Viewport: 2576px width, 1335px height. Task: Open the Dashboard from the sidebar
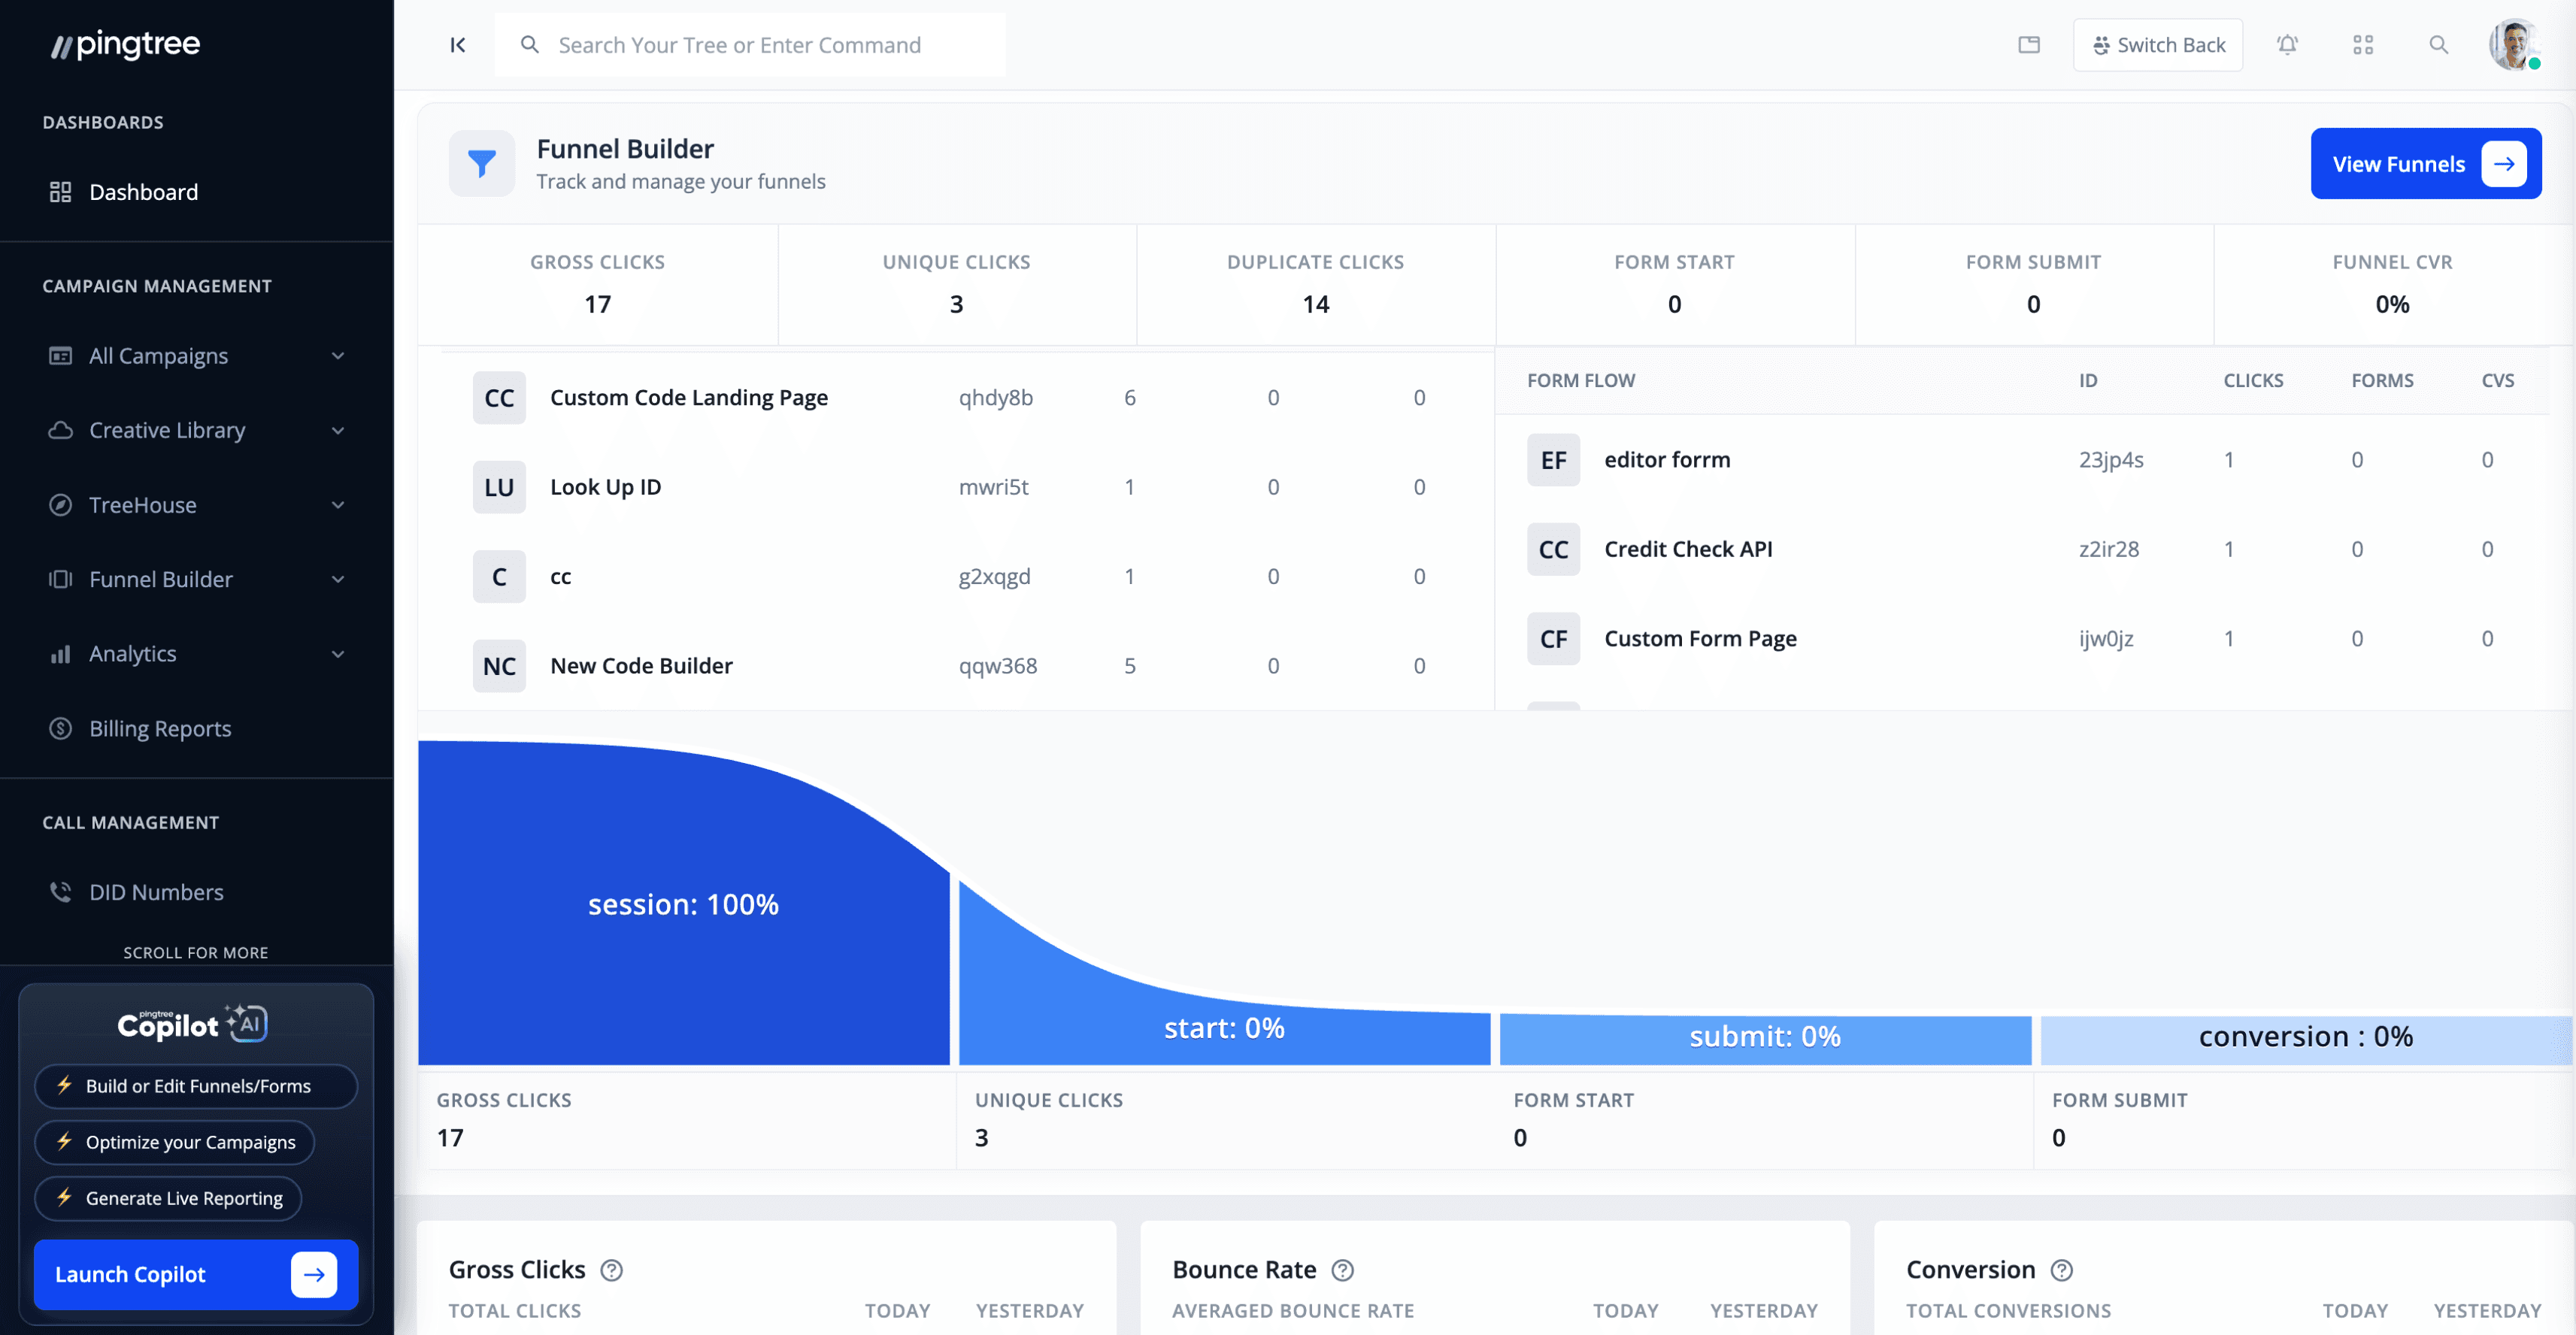point(143,191)
